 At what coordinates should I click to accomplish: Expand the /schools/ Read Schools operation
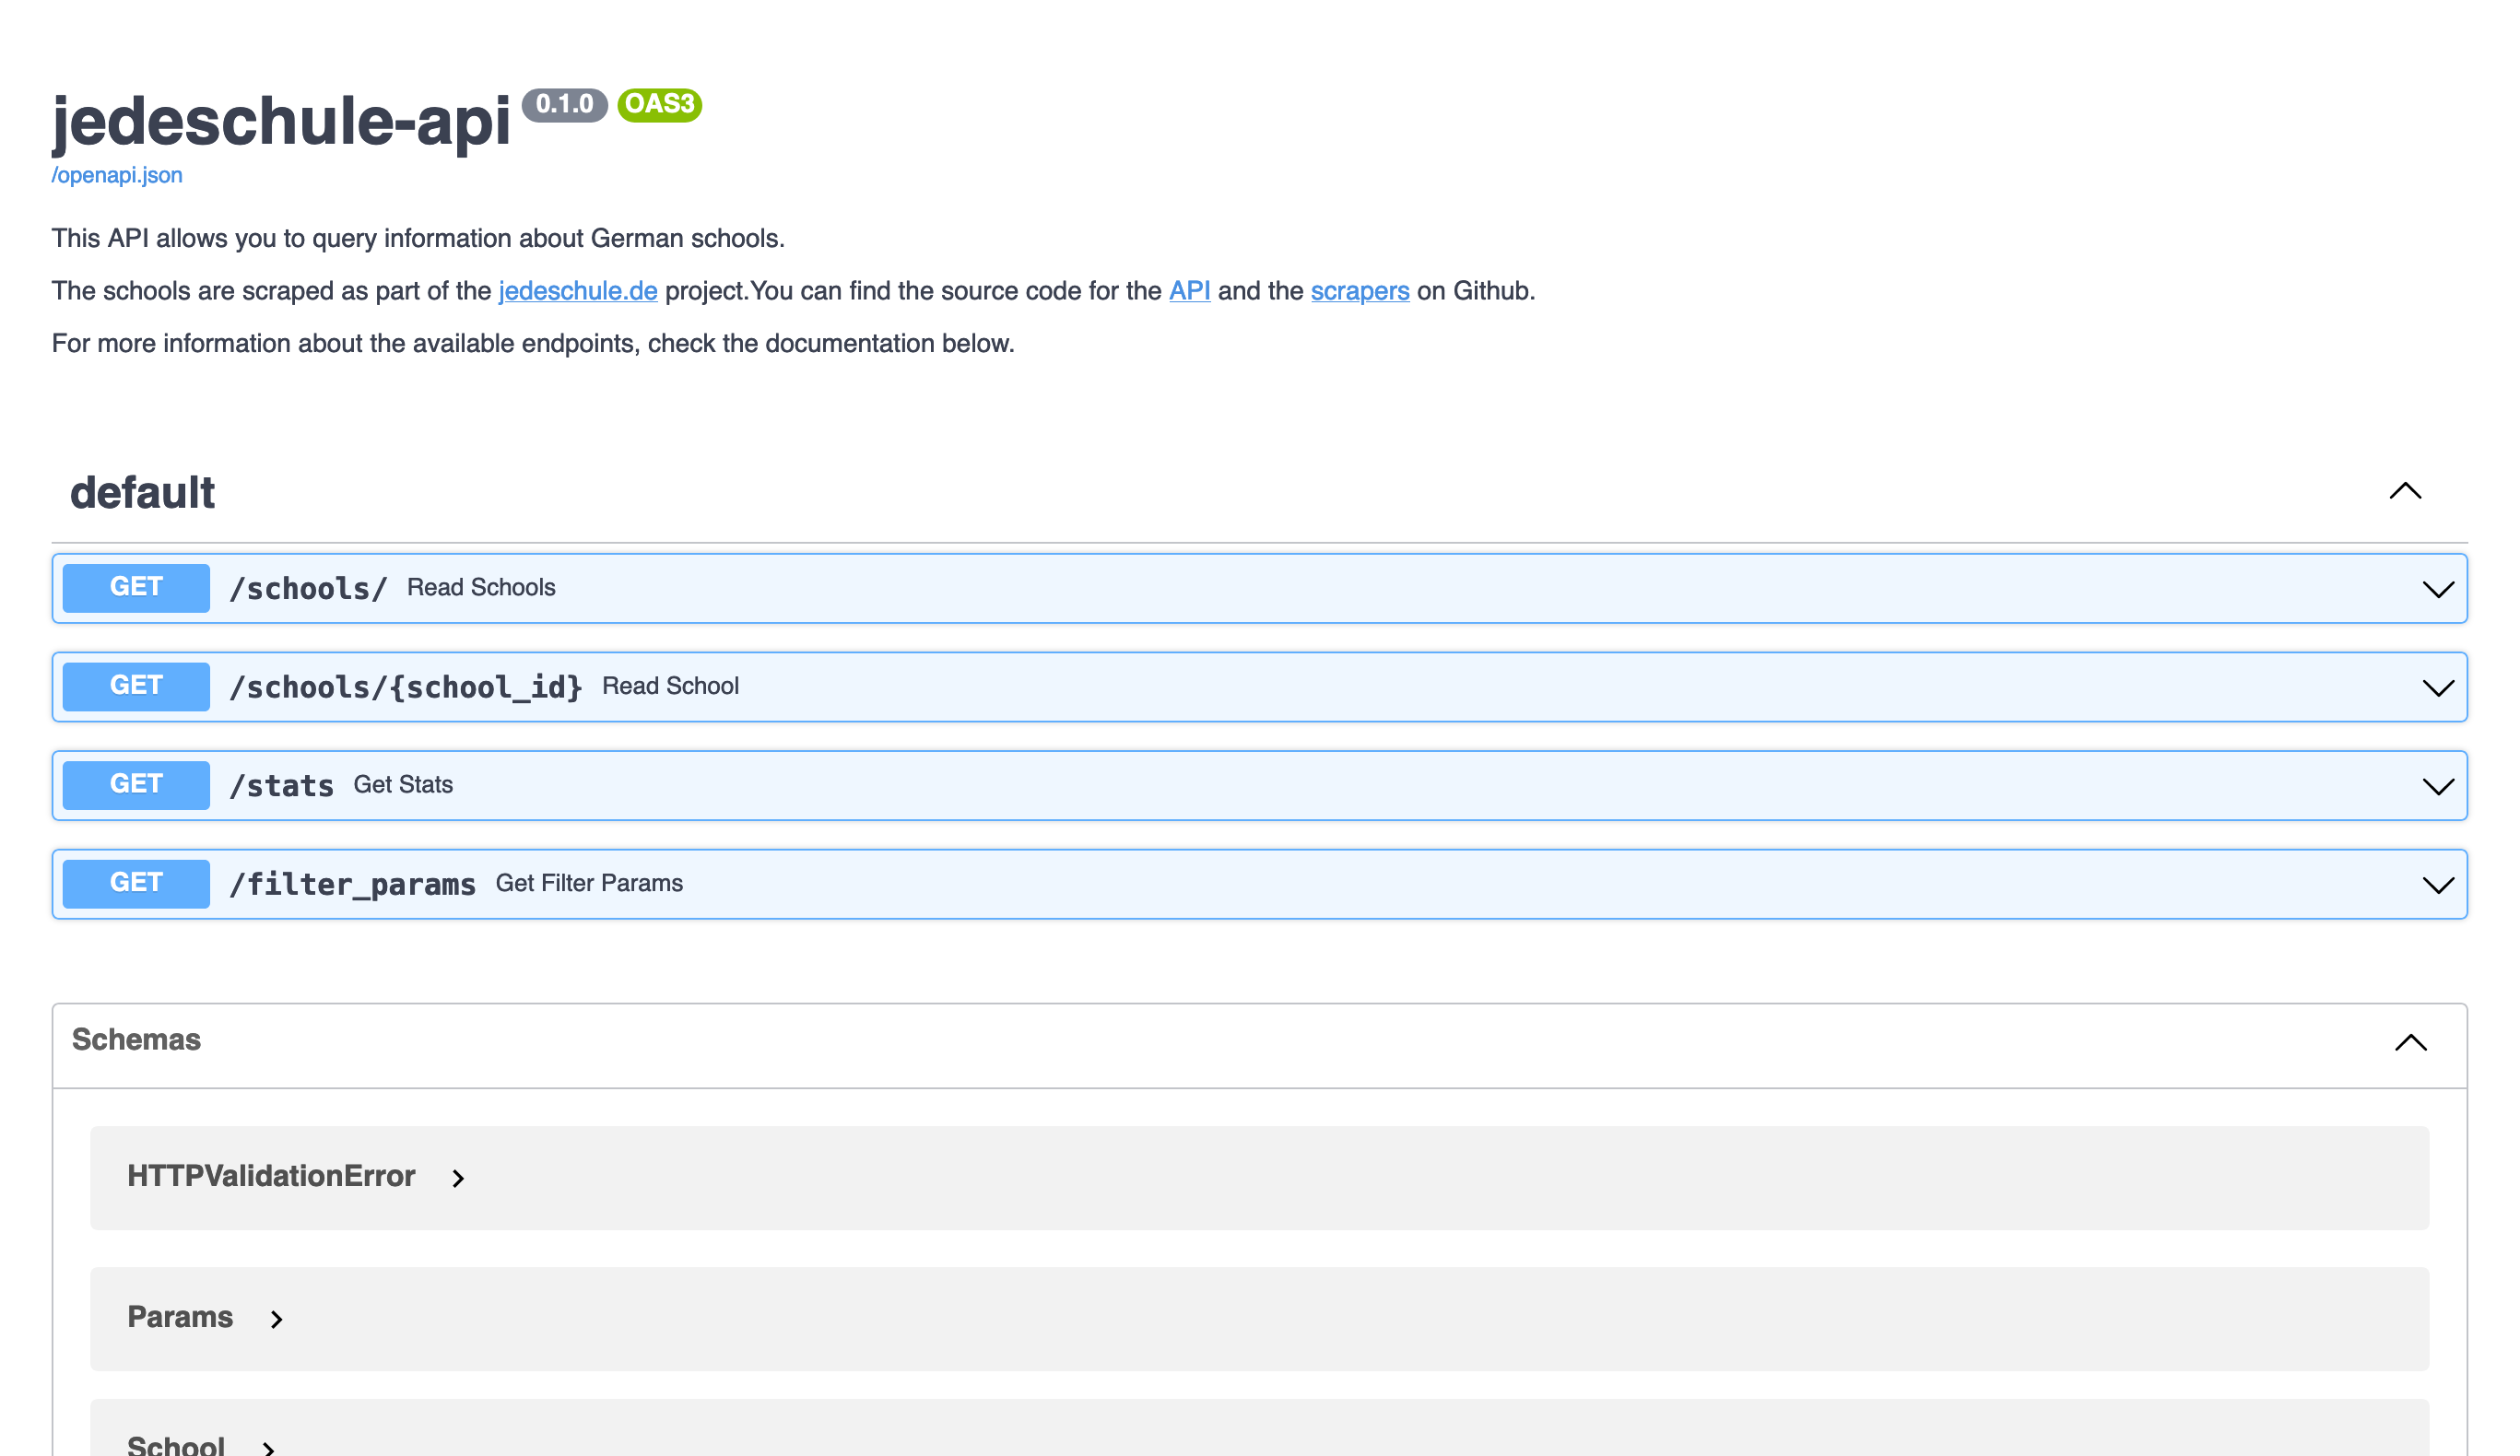pos(2438,588)
